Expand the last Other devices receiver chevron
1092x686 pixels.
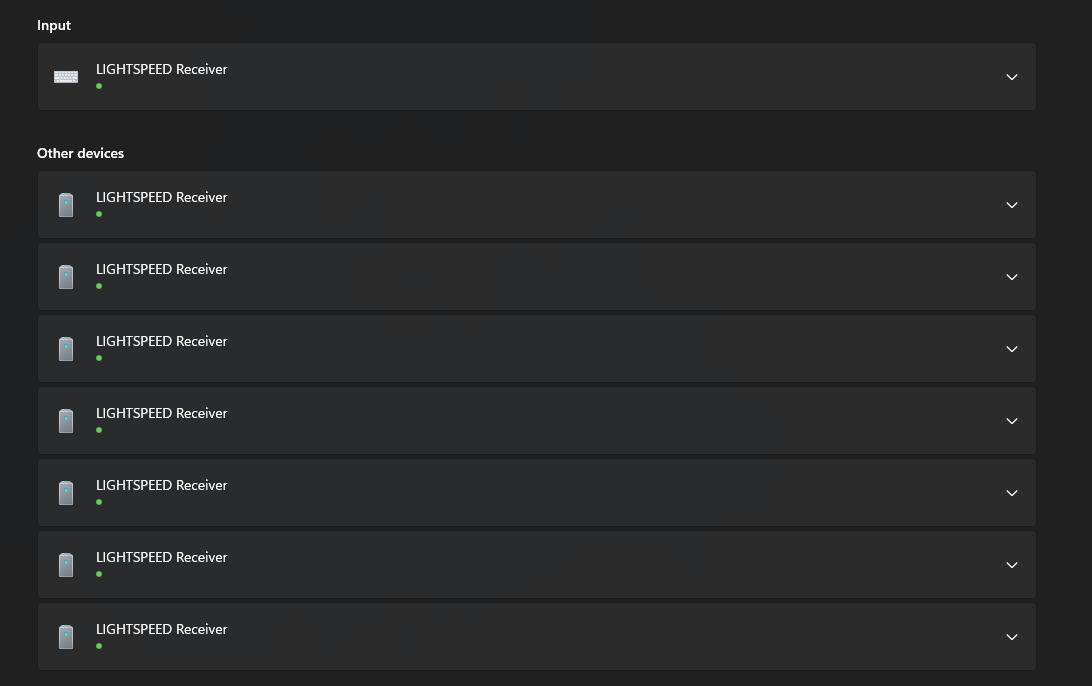coord(1012,637)
